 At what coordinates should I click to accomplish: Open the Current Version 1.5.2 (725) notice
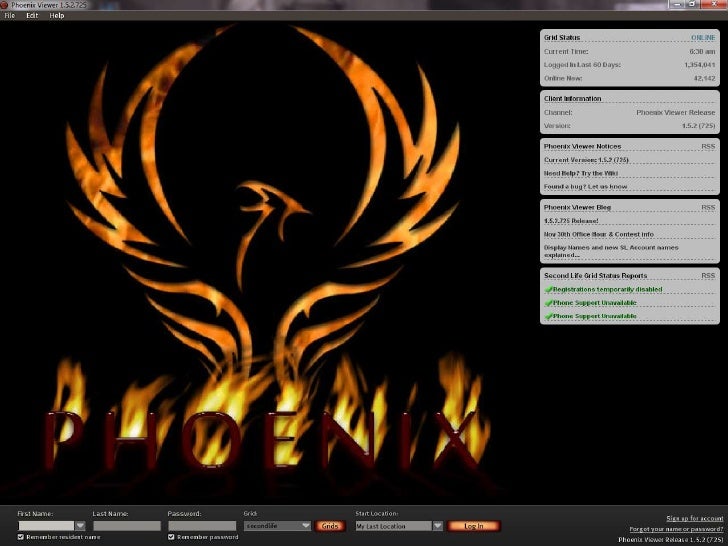tap(586, 160)
